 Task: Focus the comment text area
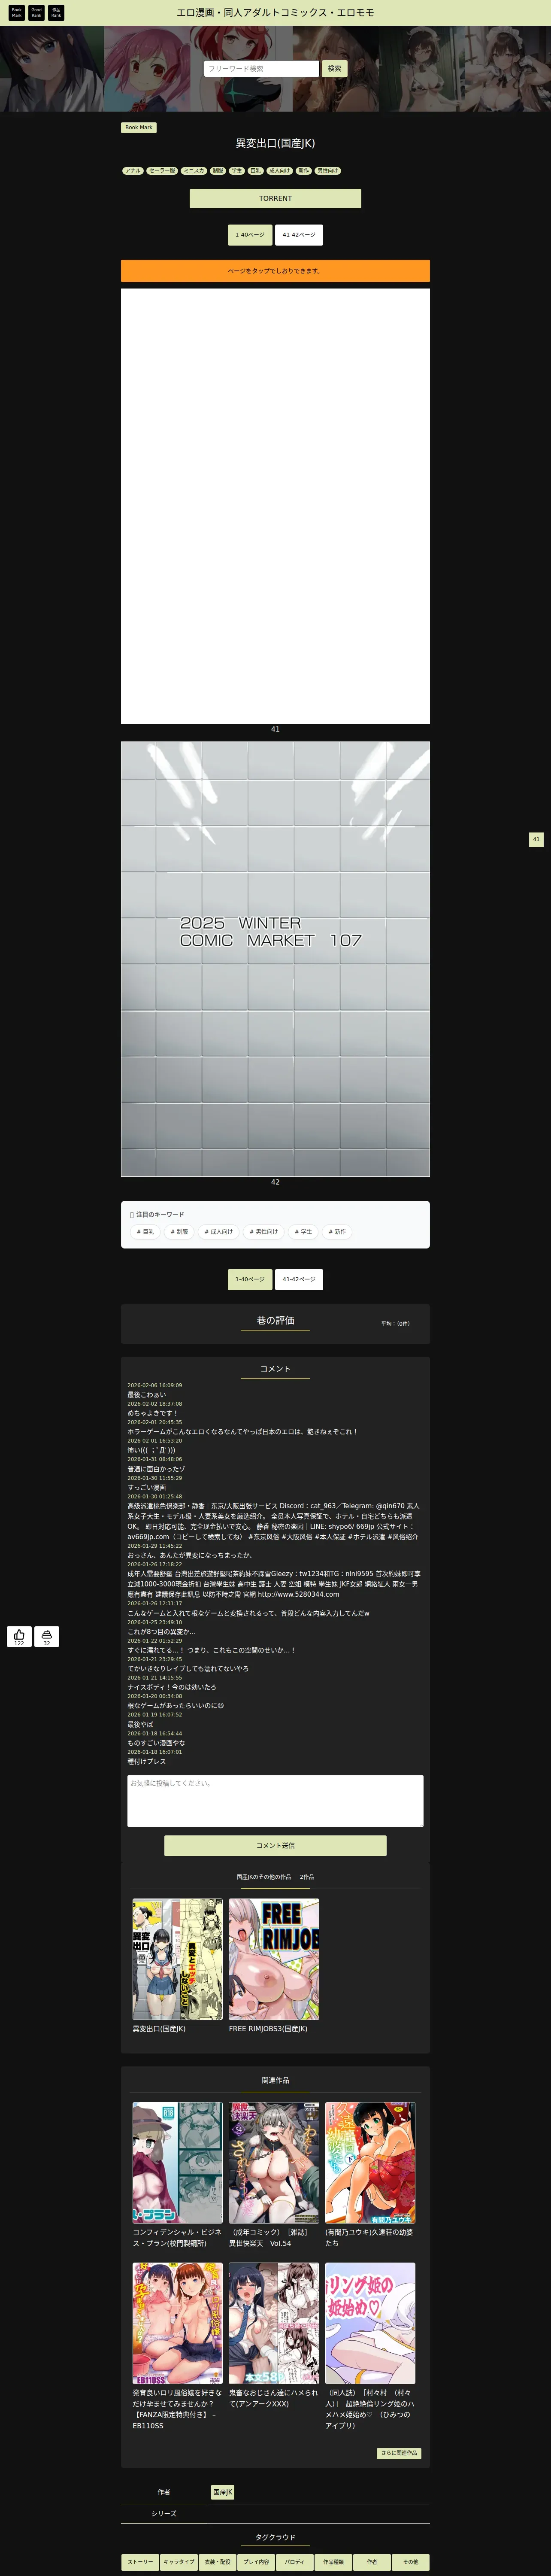[275, 1801]
